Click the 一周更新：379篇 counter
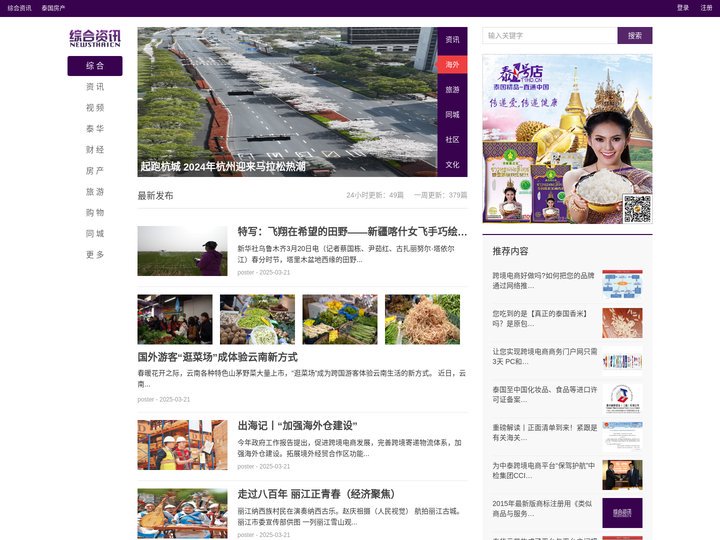 click(440, 195)
